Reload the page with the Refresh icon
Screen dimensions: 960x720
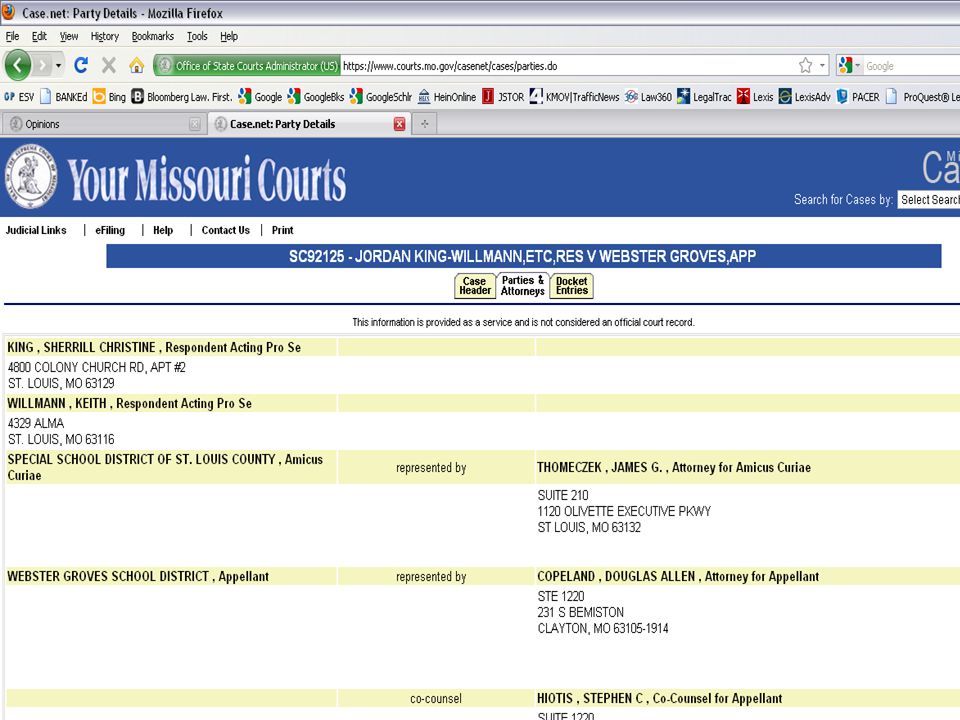click(81, 65)
